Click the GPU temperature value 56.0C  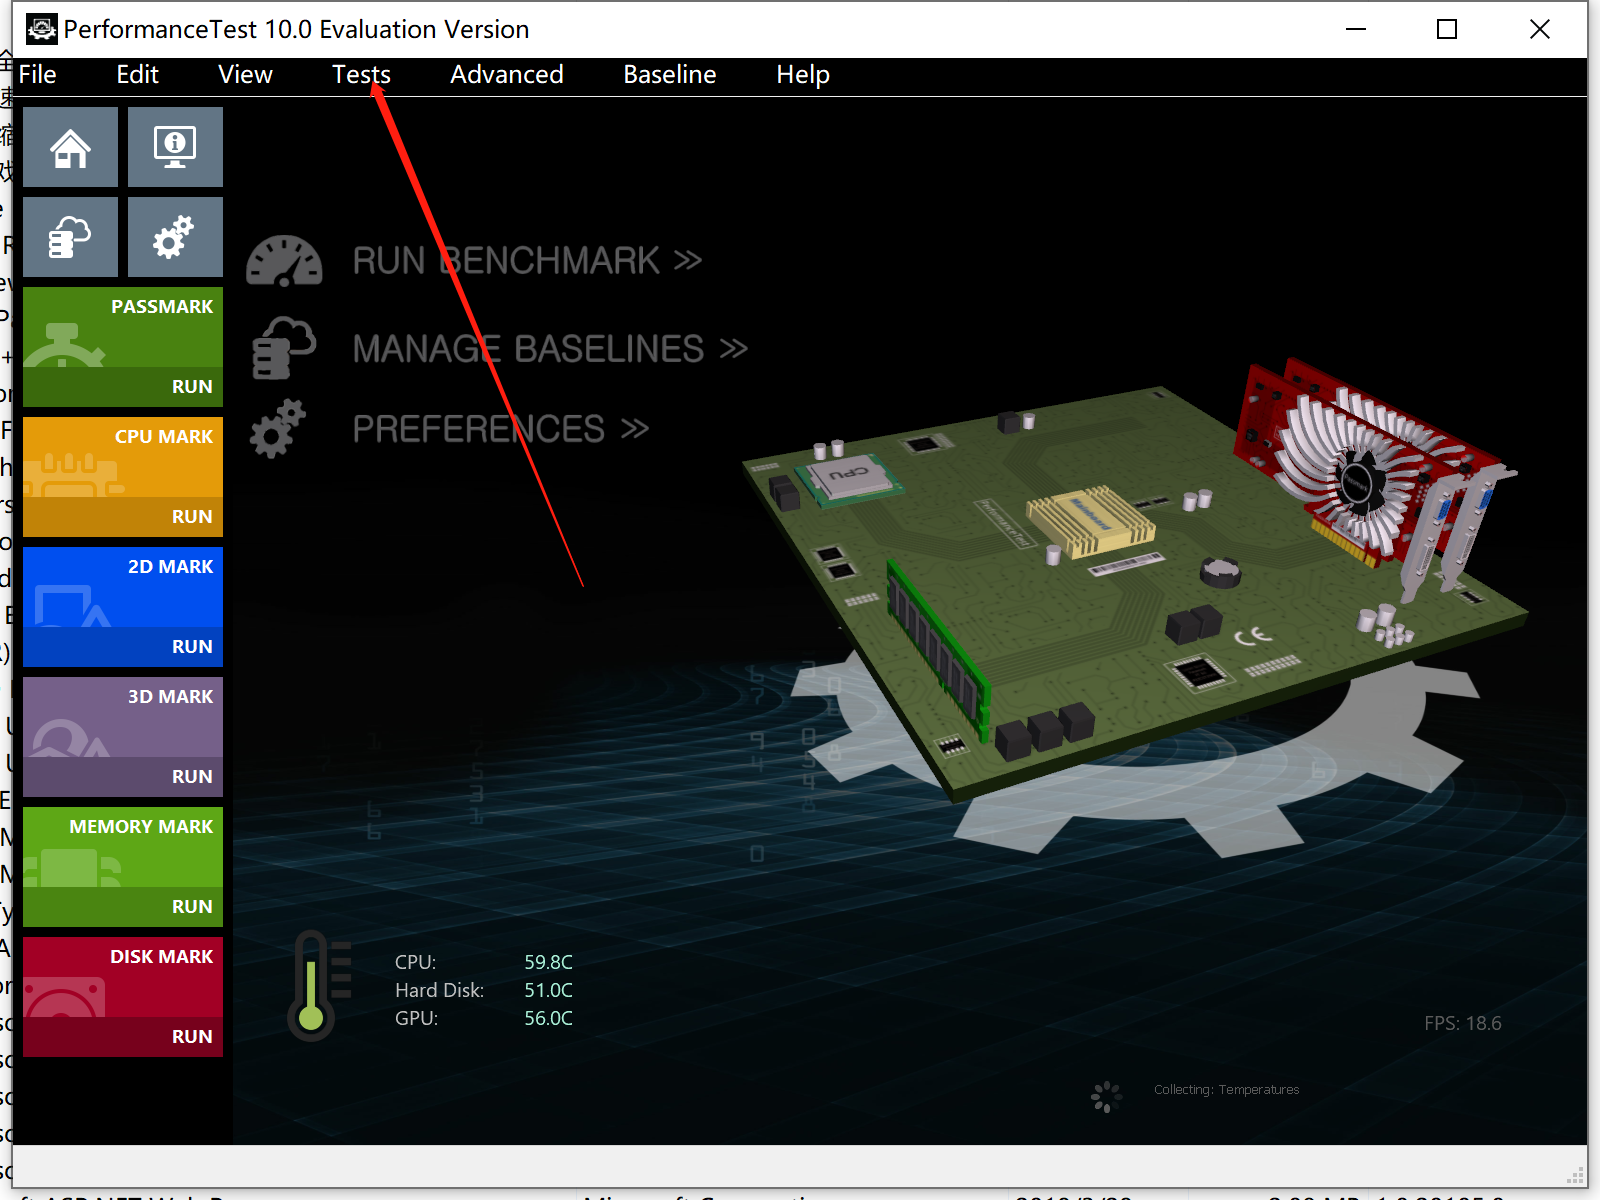point(549,1018)
